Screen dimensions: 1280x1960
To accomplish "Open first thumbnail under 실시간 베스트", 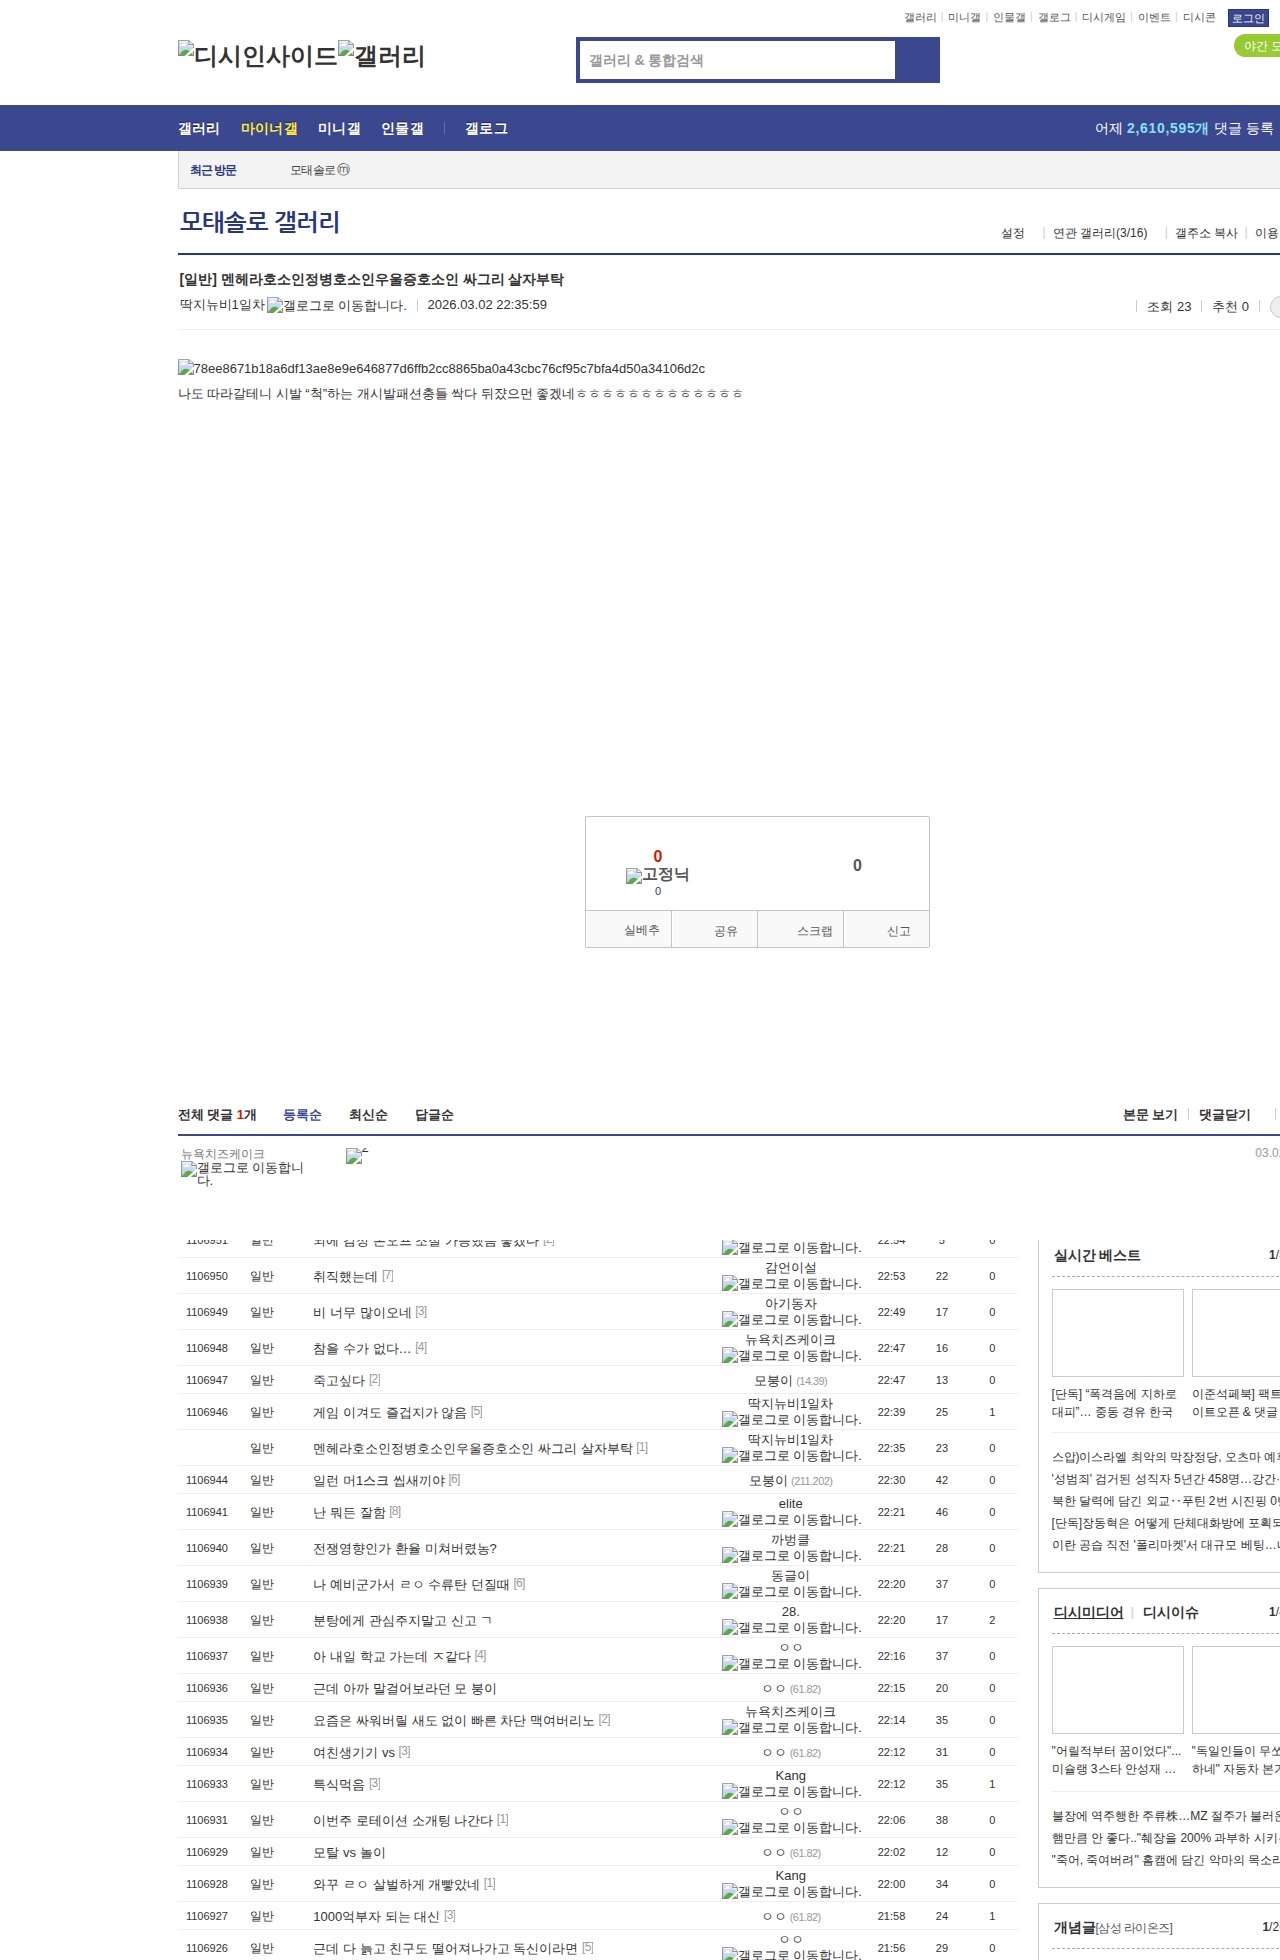I will (1118, 1333).
